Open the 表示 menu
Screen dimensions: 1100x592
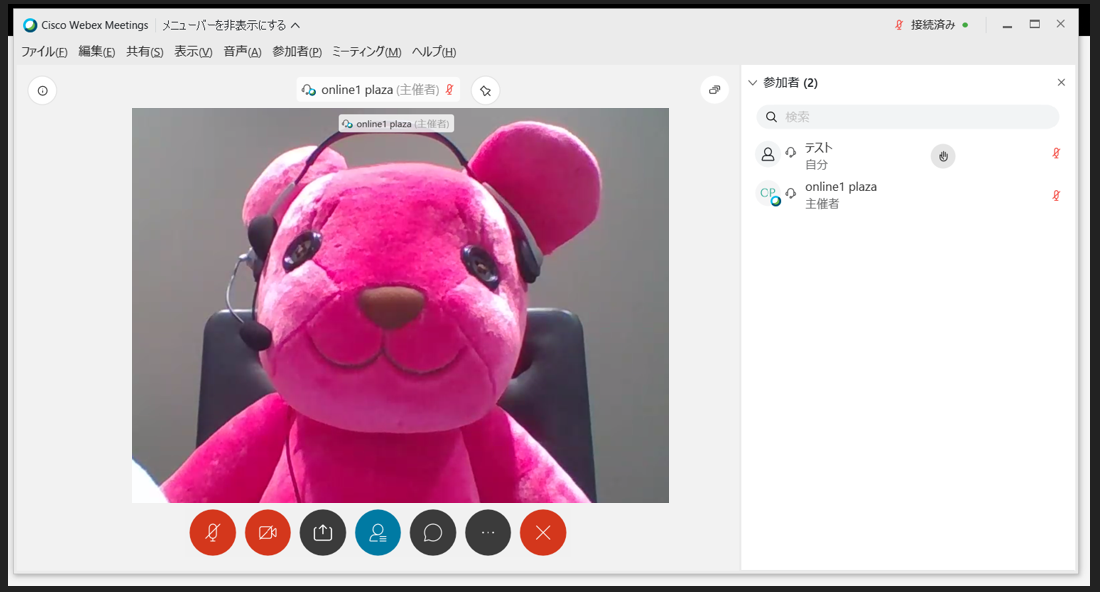click(x=193, y=52)
